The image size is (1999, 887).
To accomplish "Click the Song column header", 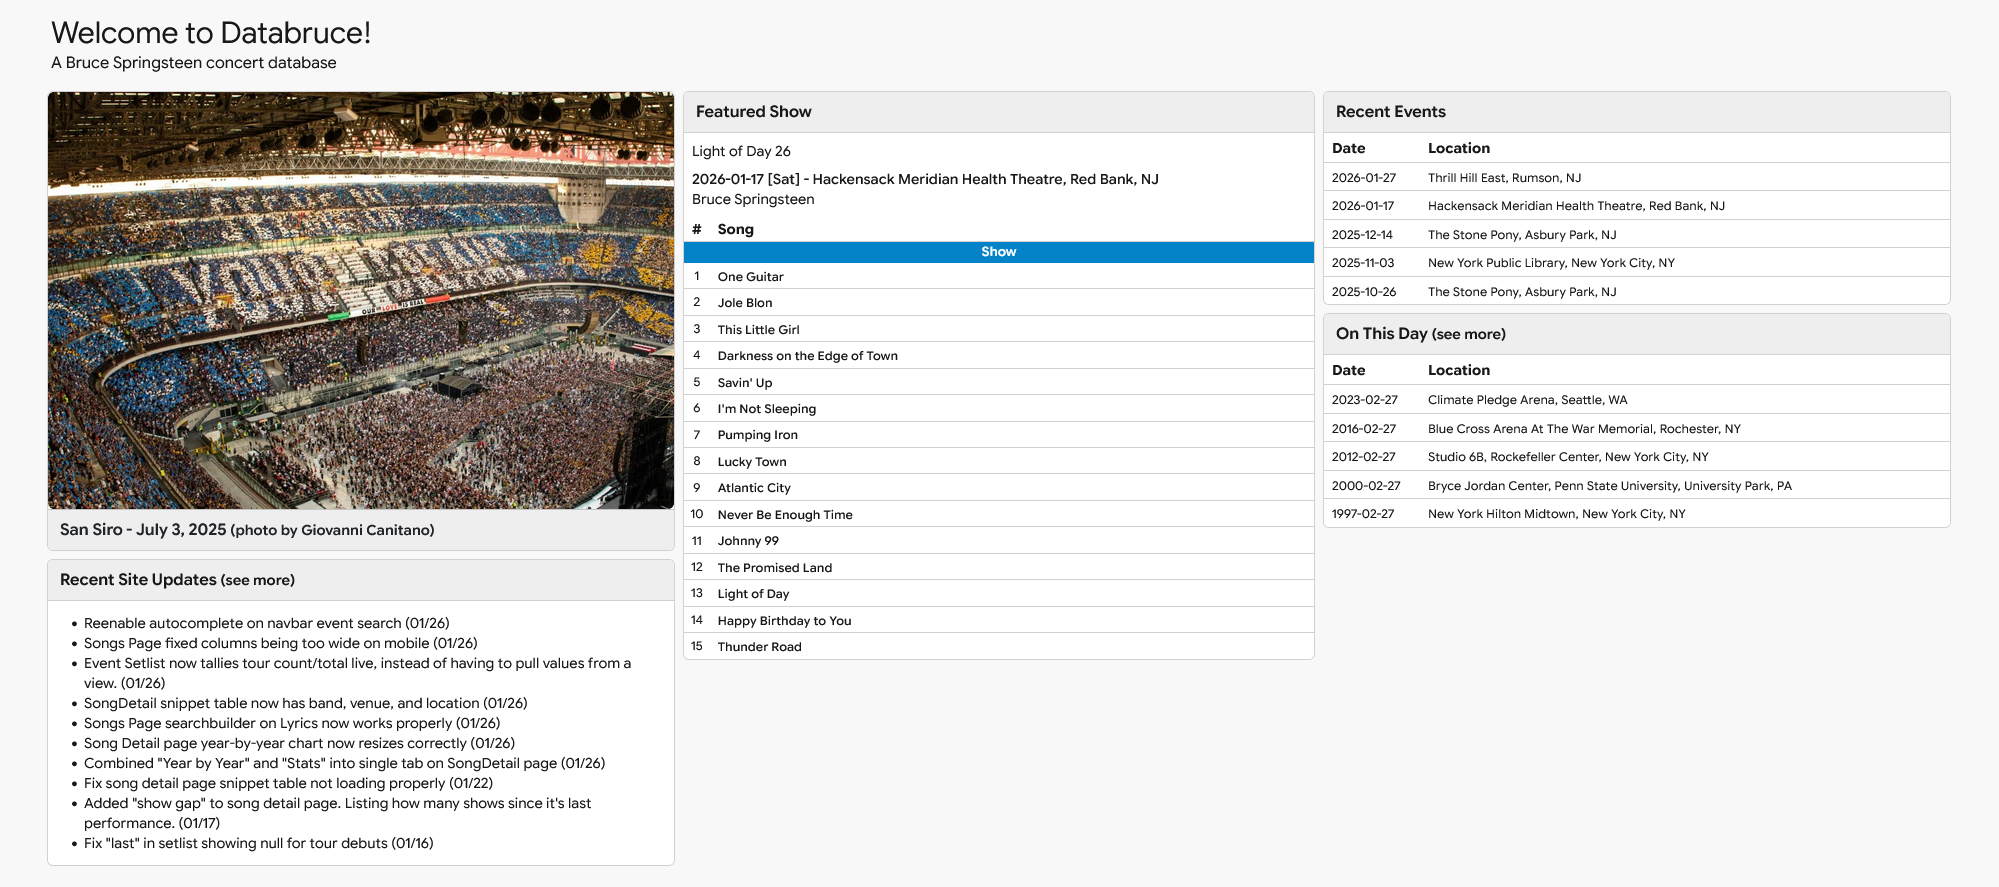I will coord(735,230).
